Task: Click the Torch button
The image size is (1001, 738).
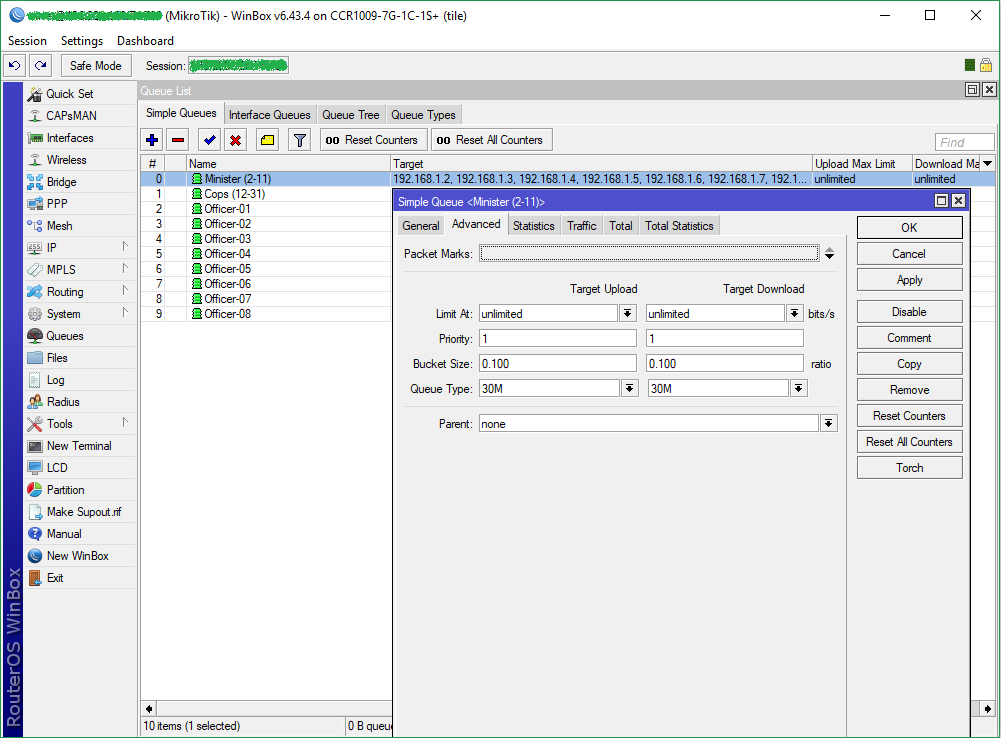Action: pos(909,467)
